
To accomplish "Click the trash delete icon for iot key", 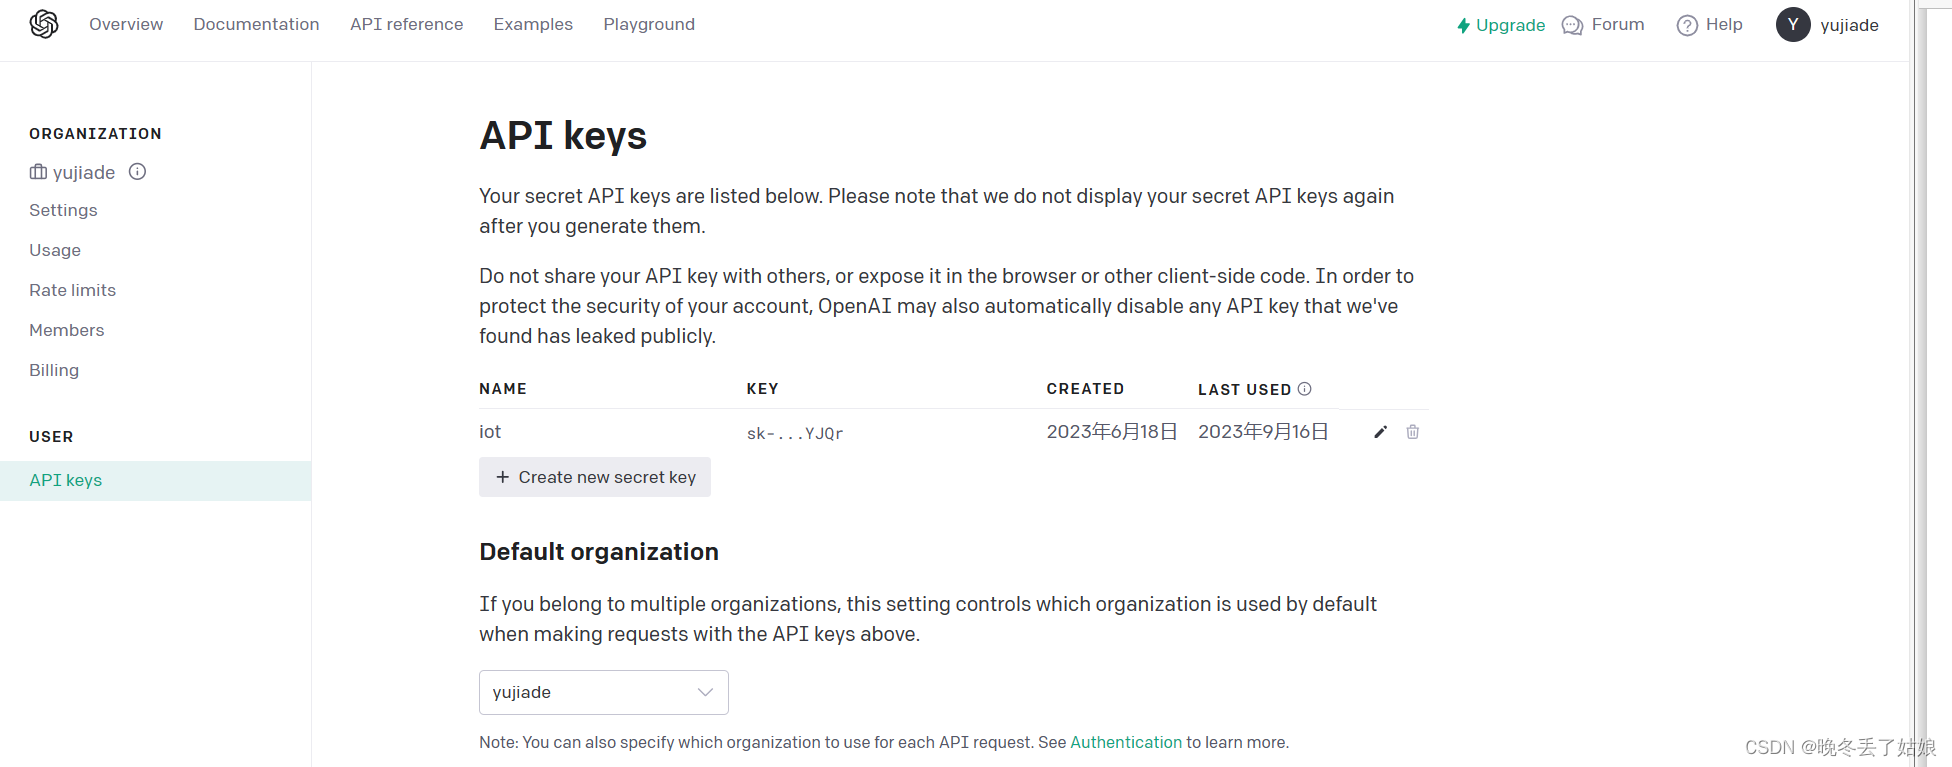I will (1413, 432).
